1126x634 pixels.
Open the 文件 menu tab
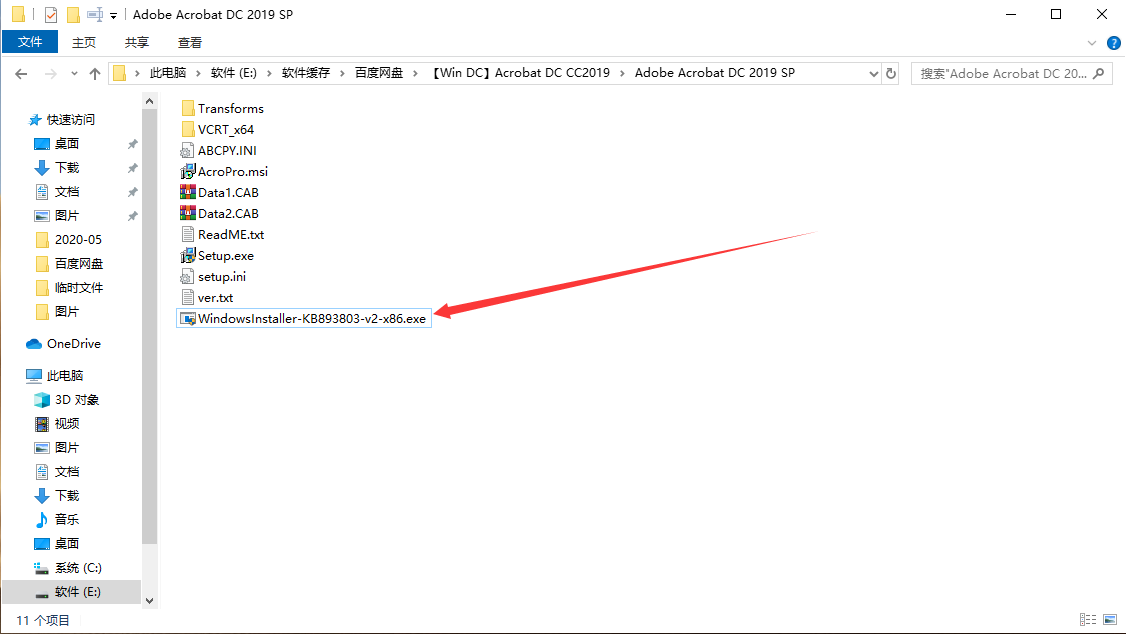(x=30, y=42)
